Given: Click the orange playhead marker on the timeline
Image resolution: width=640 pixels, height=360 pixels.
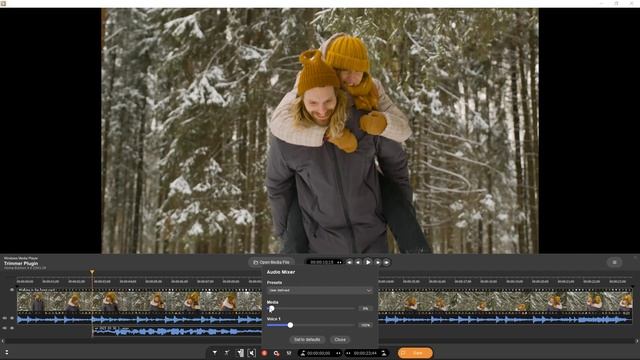Looking at the screenshot, I should click(92, 272).
